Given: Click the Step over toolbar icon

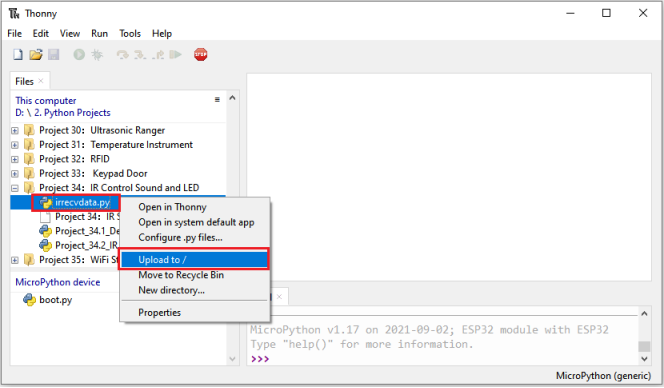Looking at the screenshot, I should coord(122,55).
